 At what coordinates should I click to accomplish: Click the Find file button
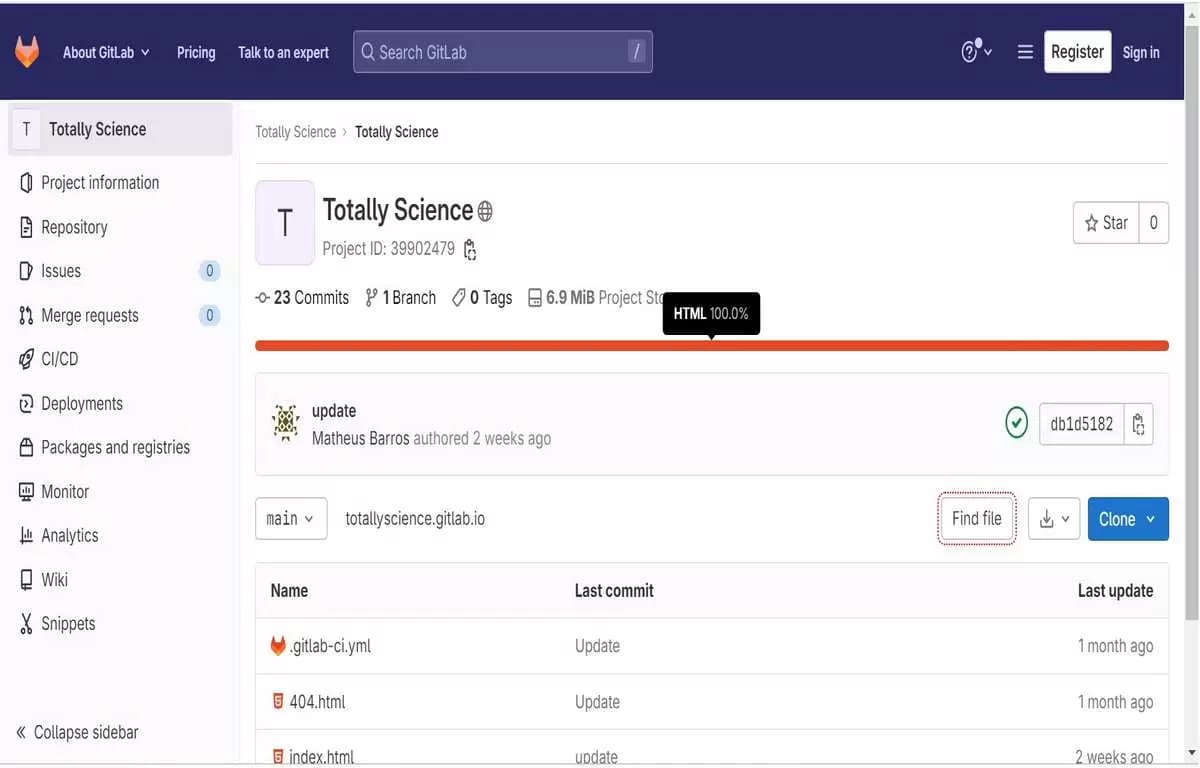pyautogui.click(x=976, y=518)
